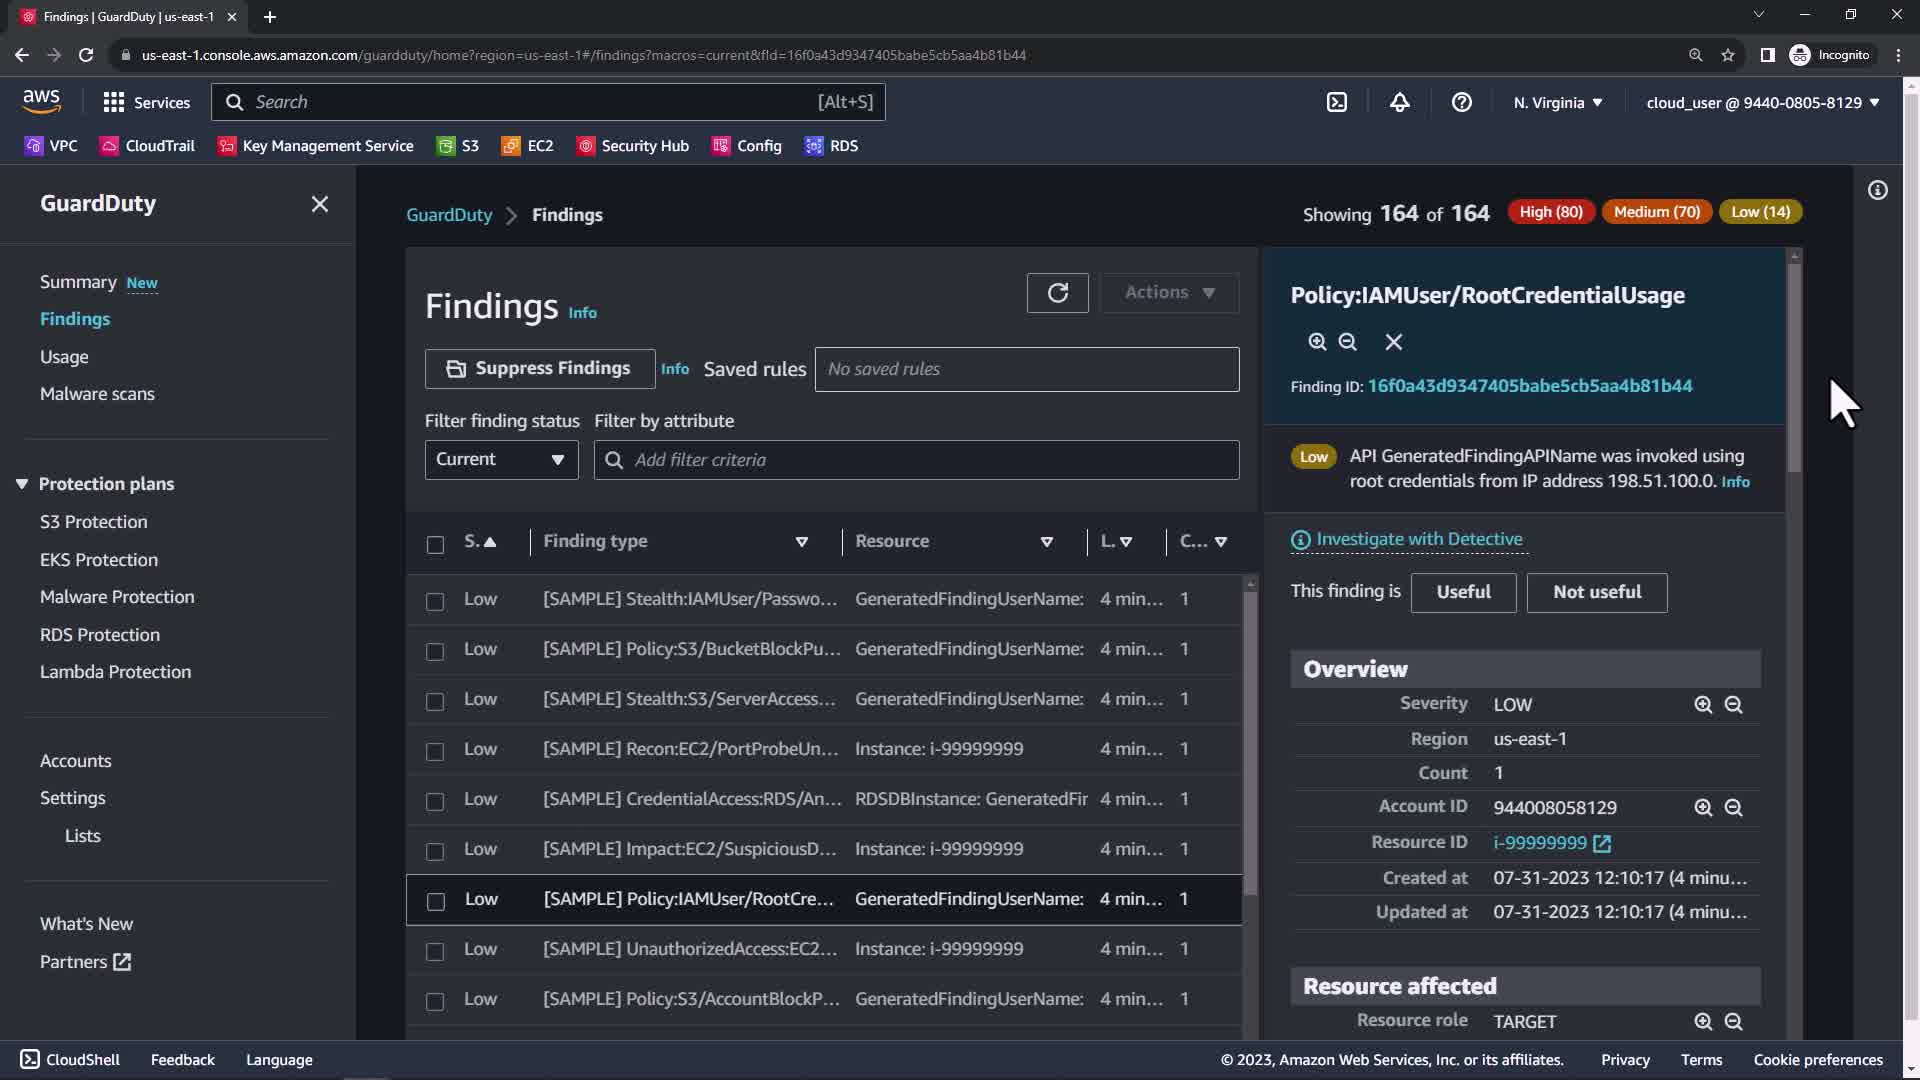1920x1080 pixels.
Task: Refresh the findings list
Action: tap(1057, 293)
